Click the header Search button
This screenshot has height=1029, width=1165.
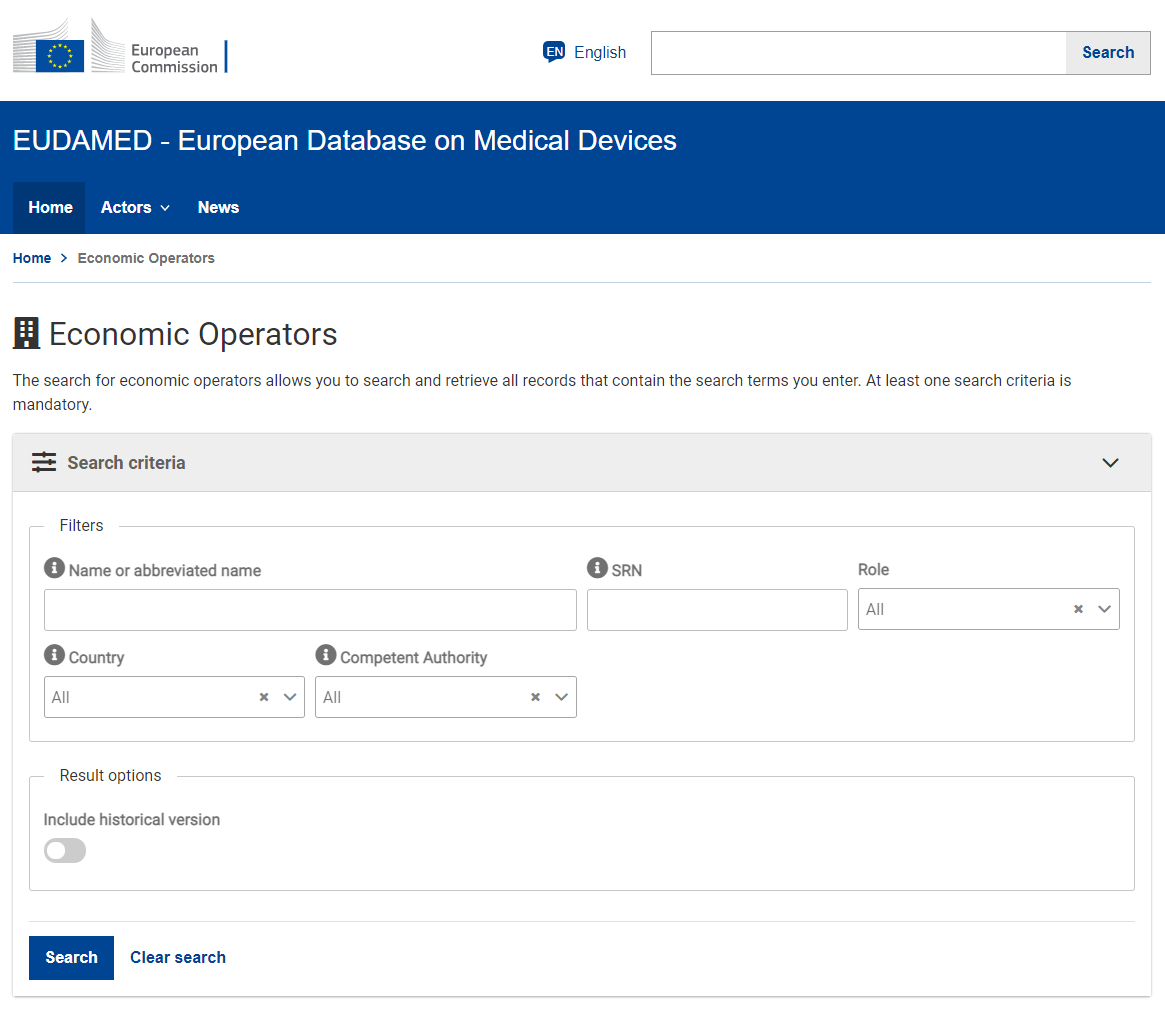pyautogui.click(x=1108, y=53)
